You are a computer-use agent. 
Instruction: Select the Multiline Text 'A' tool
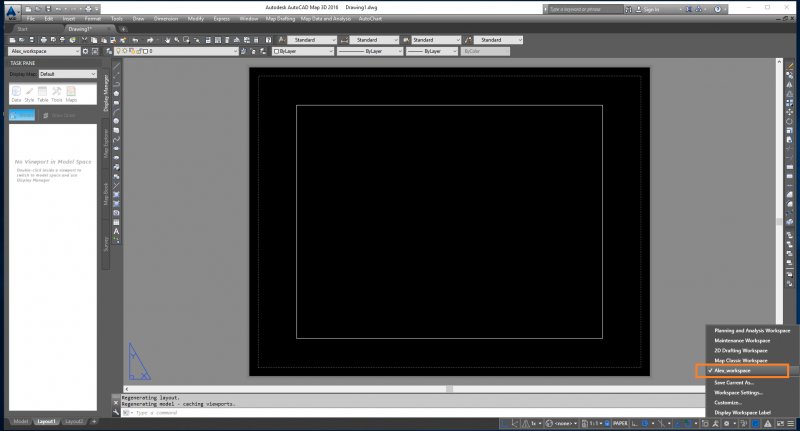116,232
